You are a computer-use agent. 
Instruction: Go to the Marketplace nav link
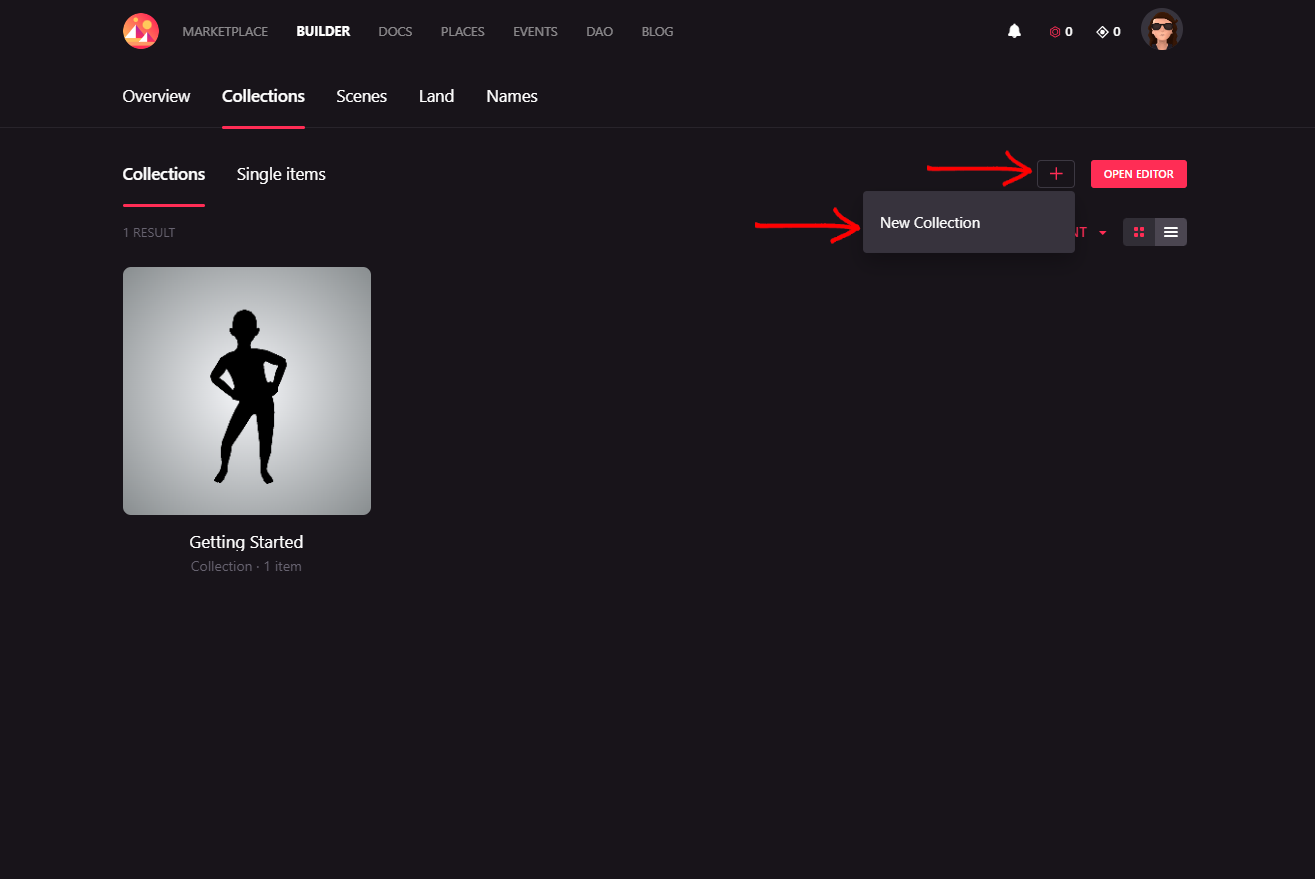pos(225,32)
